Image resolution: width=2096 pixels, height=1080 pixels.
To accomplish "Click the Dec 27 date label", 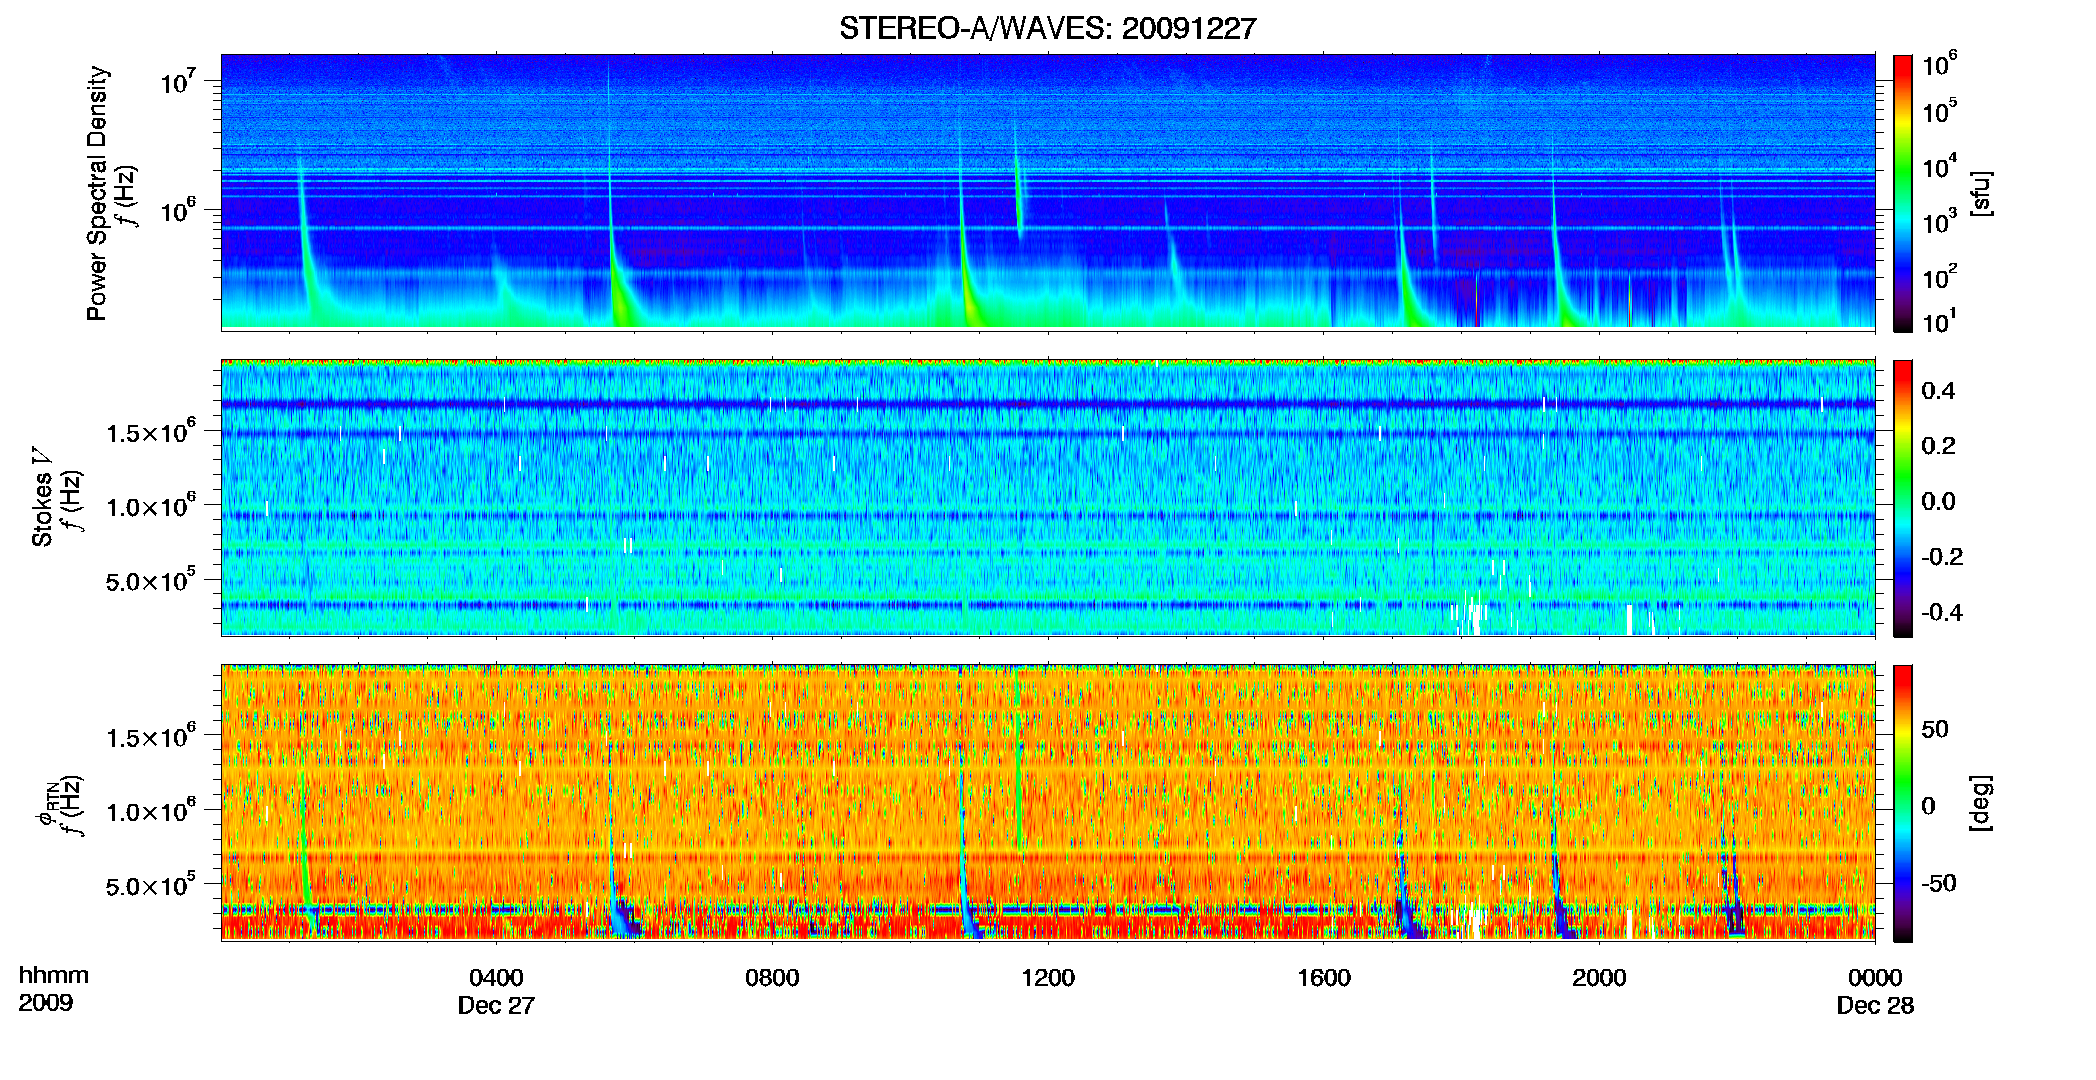I will (496, 1006).
